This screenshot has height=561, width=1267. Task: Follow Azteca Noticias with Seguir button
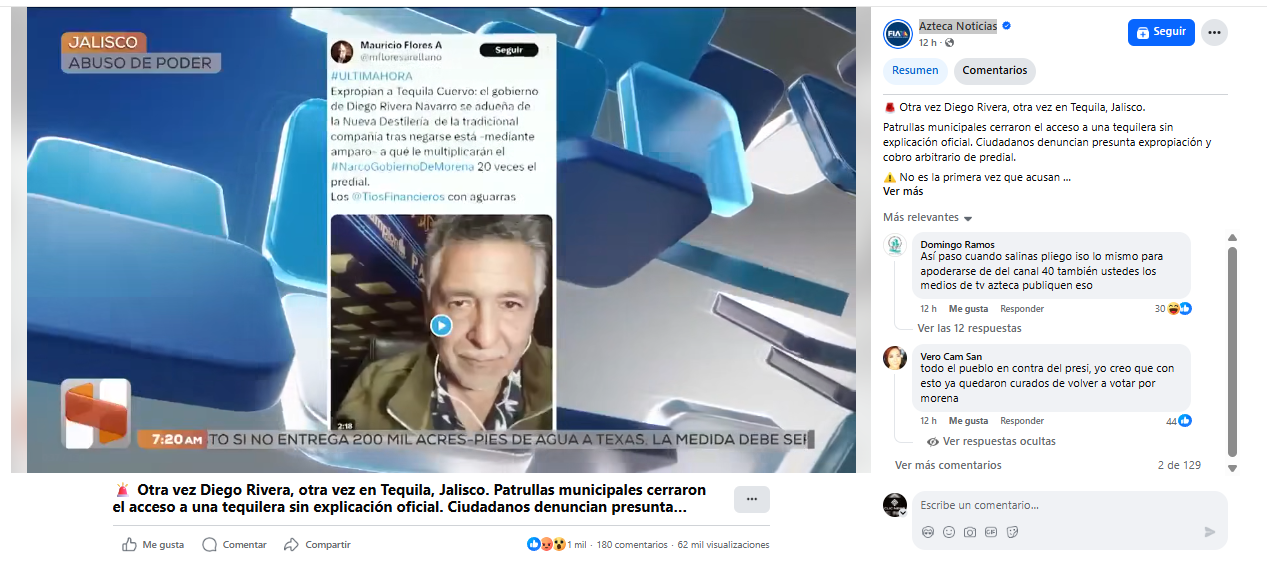(1161, 32)
